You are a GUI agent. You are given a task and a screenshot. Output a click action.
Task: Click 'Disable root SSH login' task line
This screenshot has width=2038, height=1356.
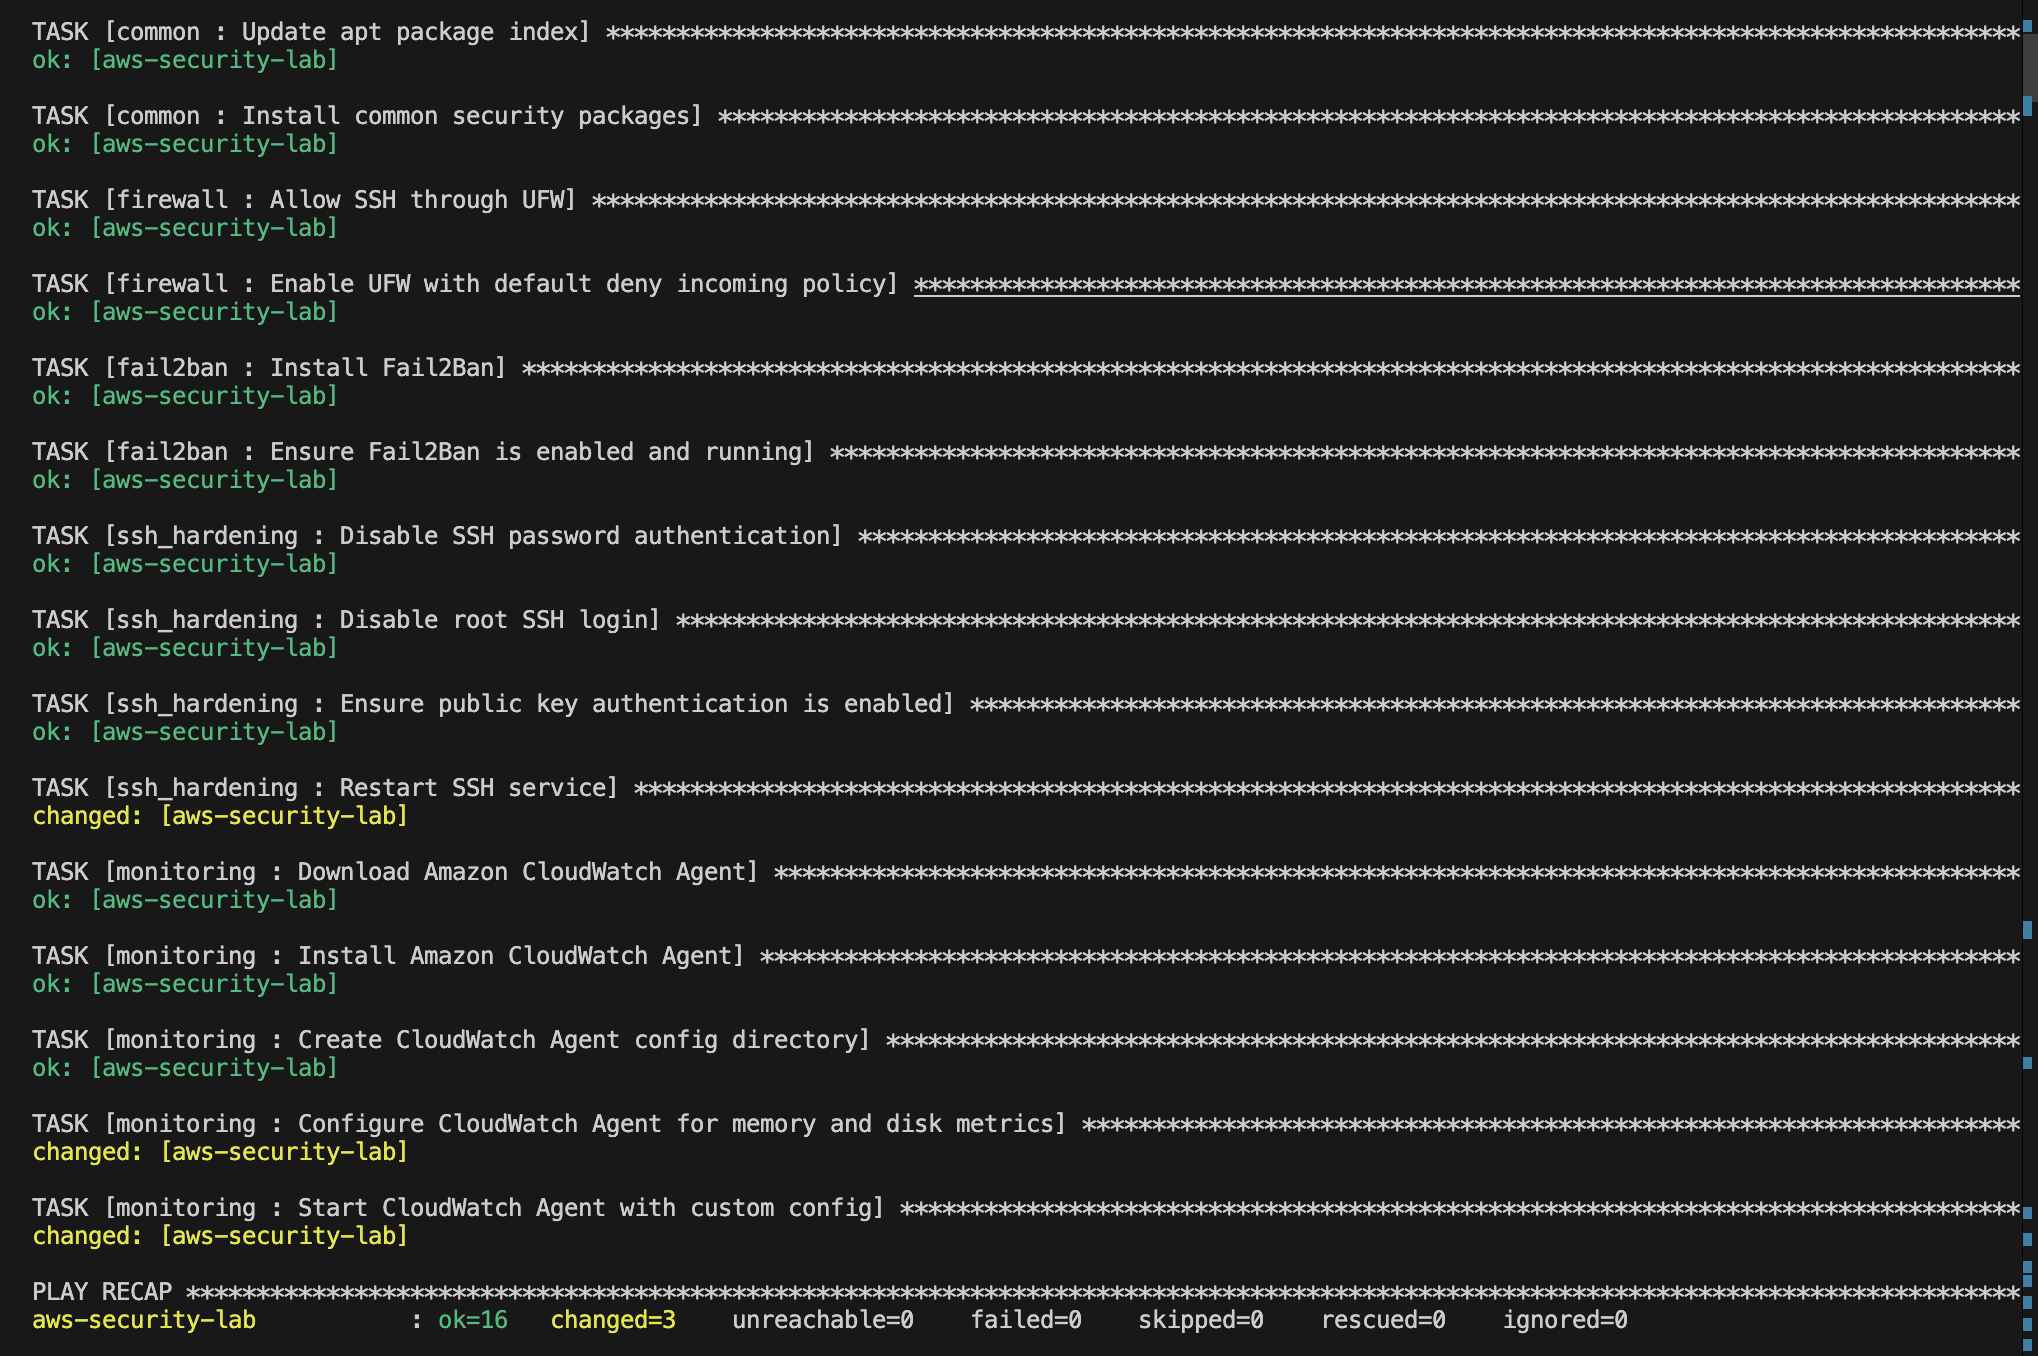[x=1026, y=620]
